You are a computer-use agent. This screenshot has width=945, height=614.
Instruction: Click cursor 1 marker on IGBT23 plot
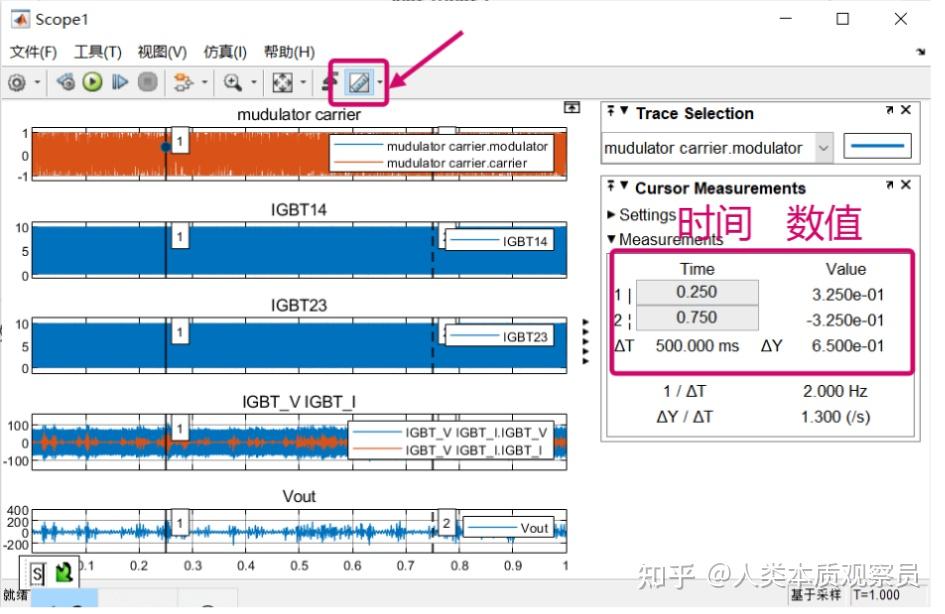tap(180, 332)
